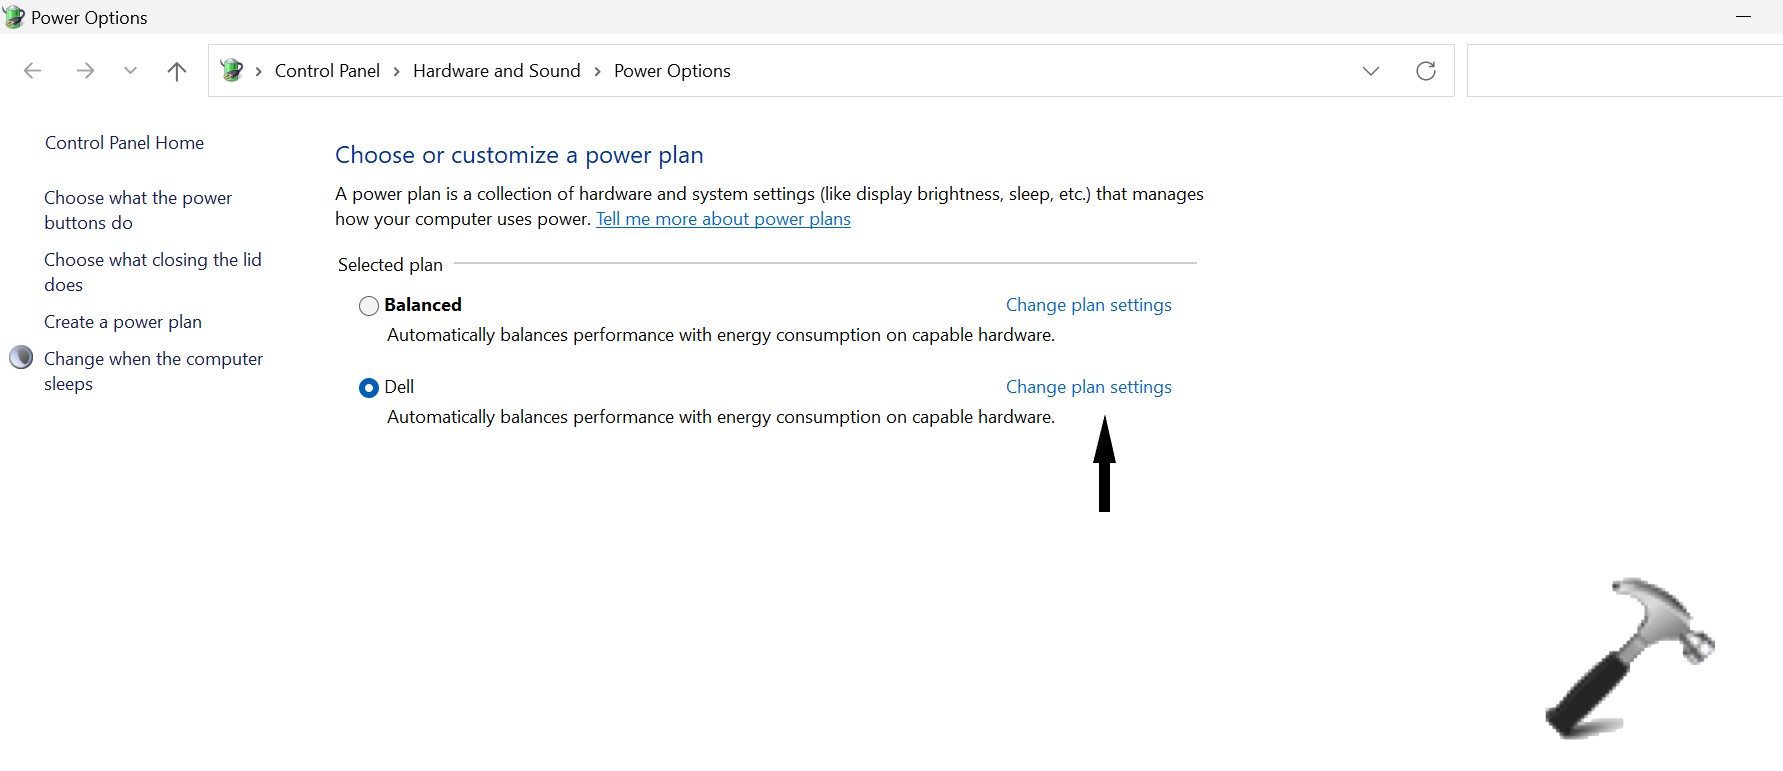Open Change plan settings for Balanced
The width and height of the screenshot is (1783, 771).
point(1088,305)
